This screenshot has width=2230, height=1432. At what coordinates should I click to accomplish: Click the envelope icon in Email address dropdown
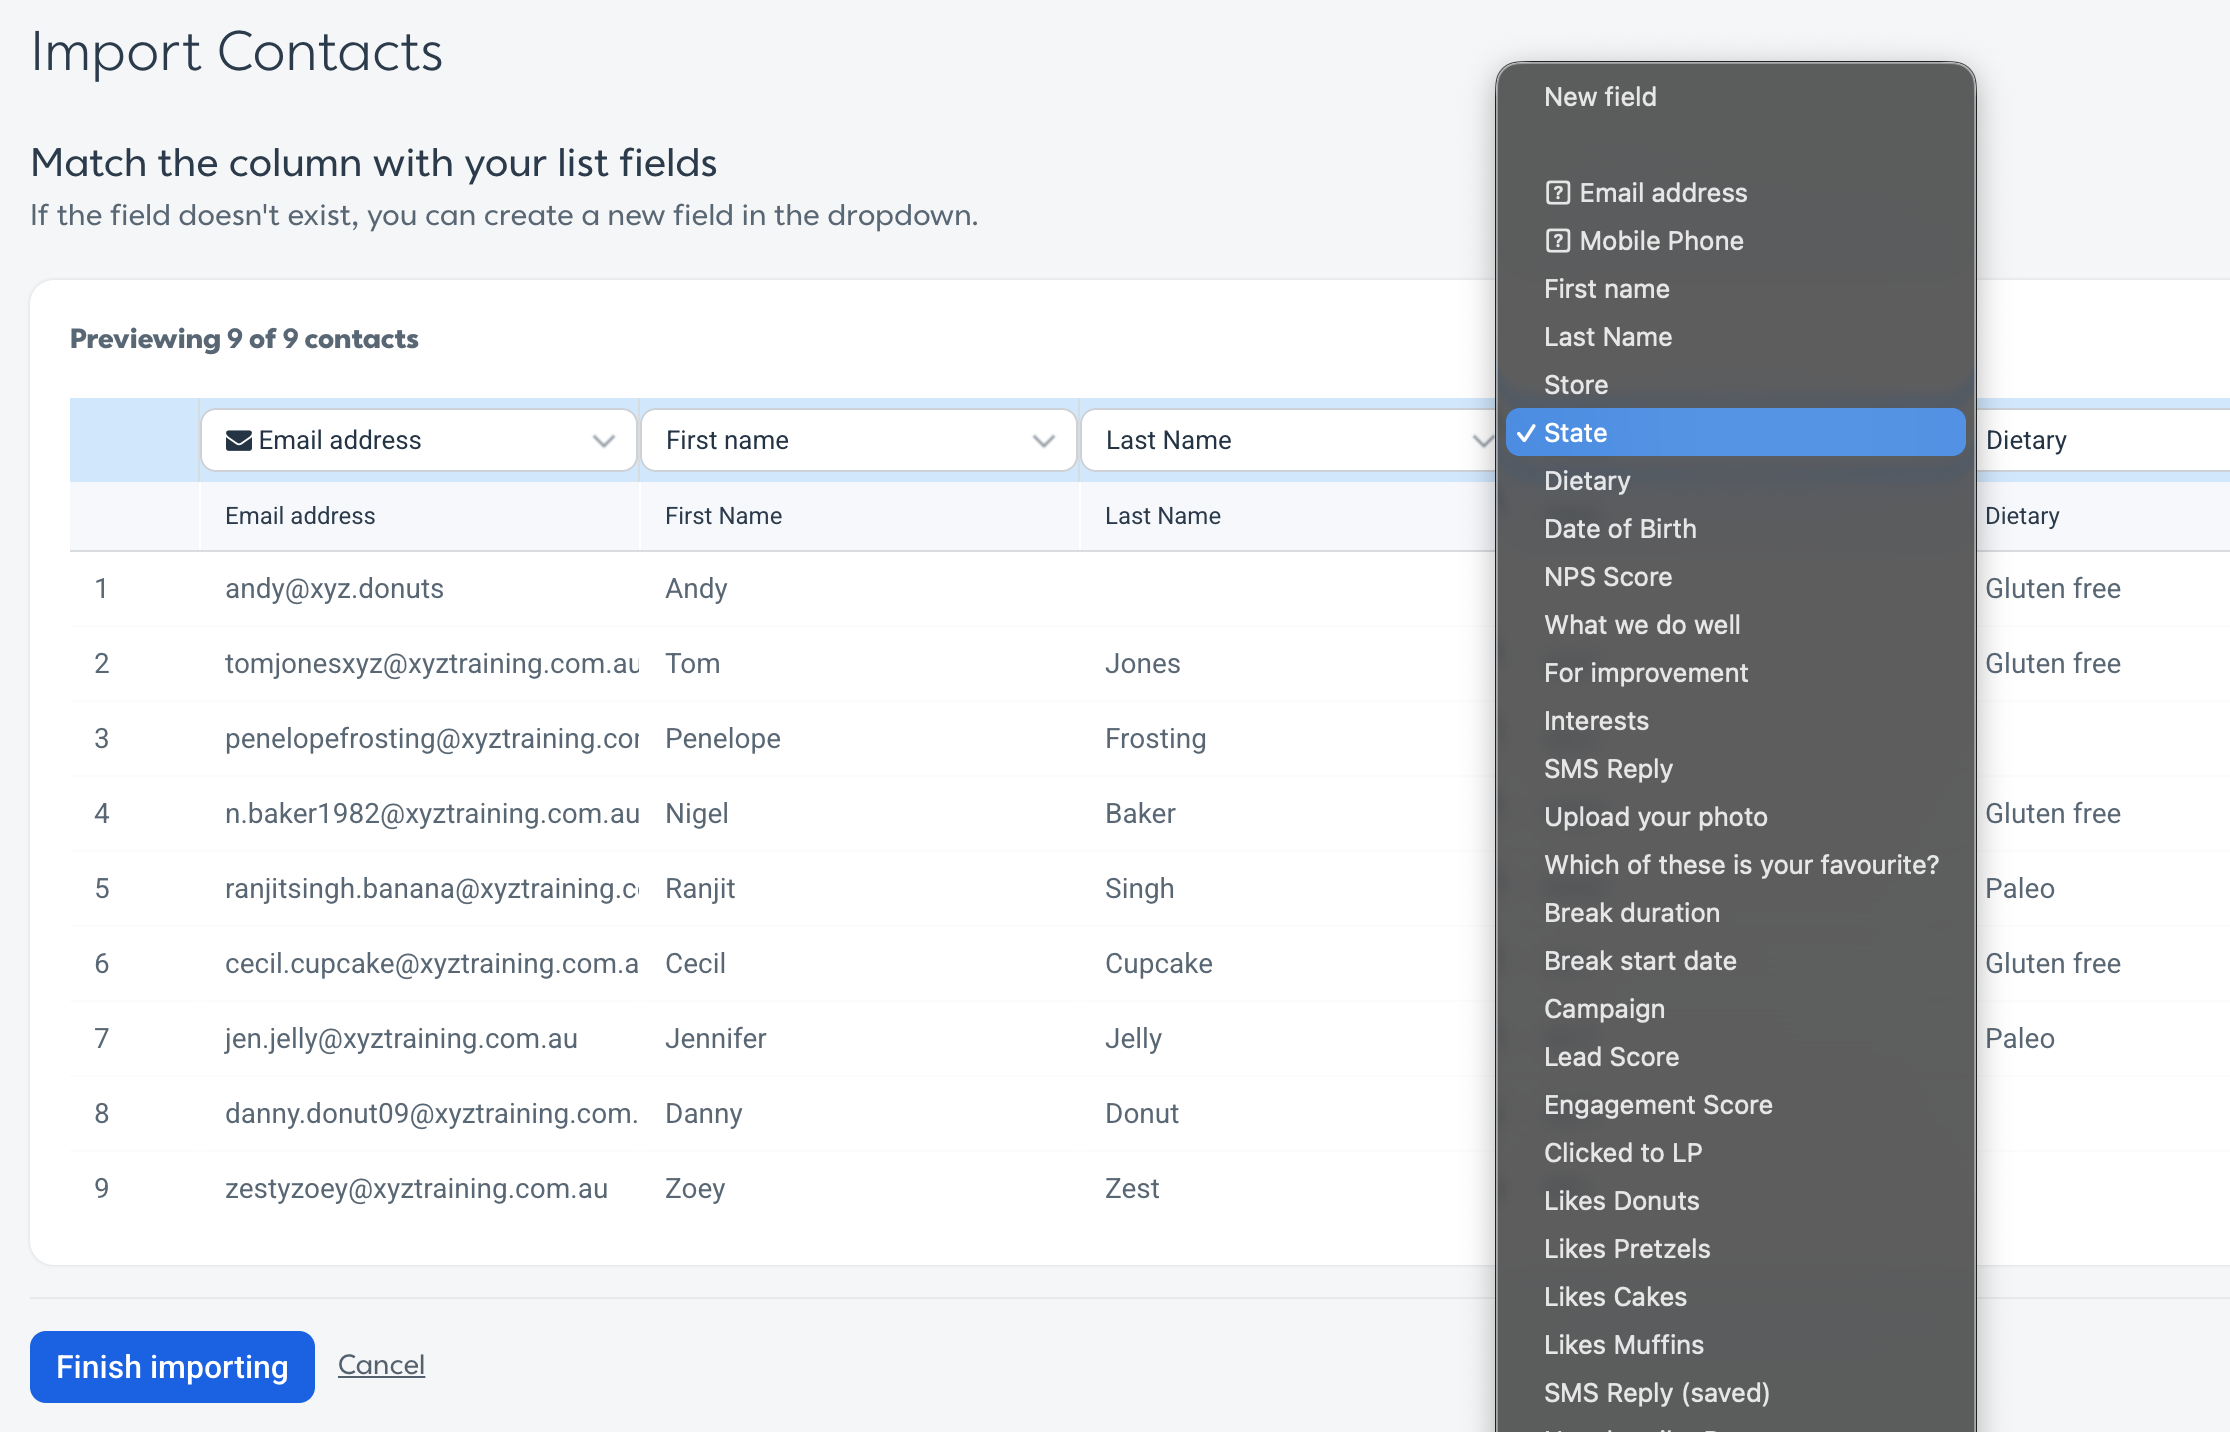point(238,441)
